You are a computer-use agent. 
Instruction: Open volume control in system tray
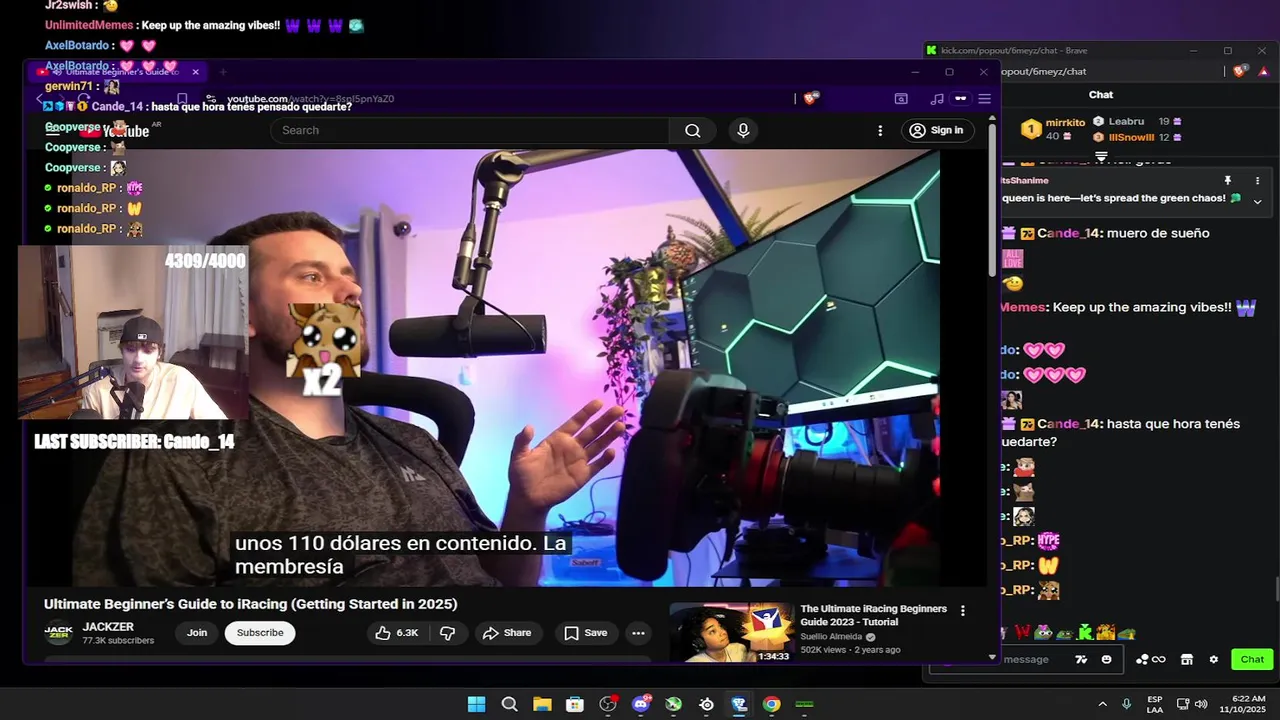point(1201,704)
